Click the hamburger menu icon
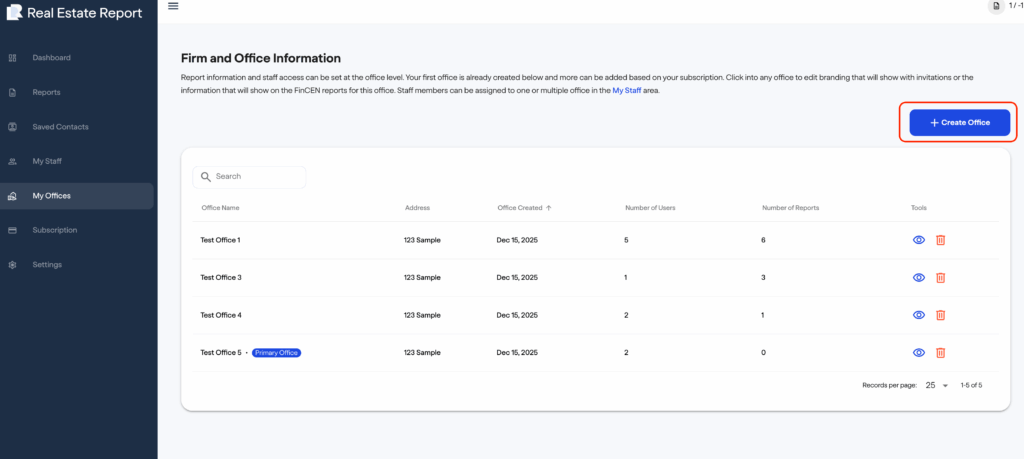Viewport: 1024px width, 459px height. click(173, 6)
